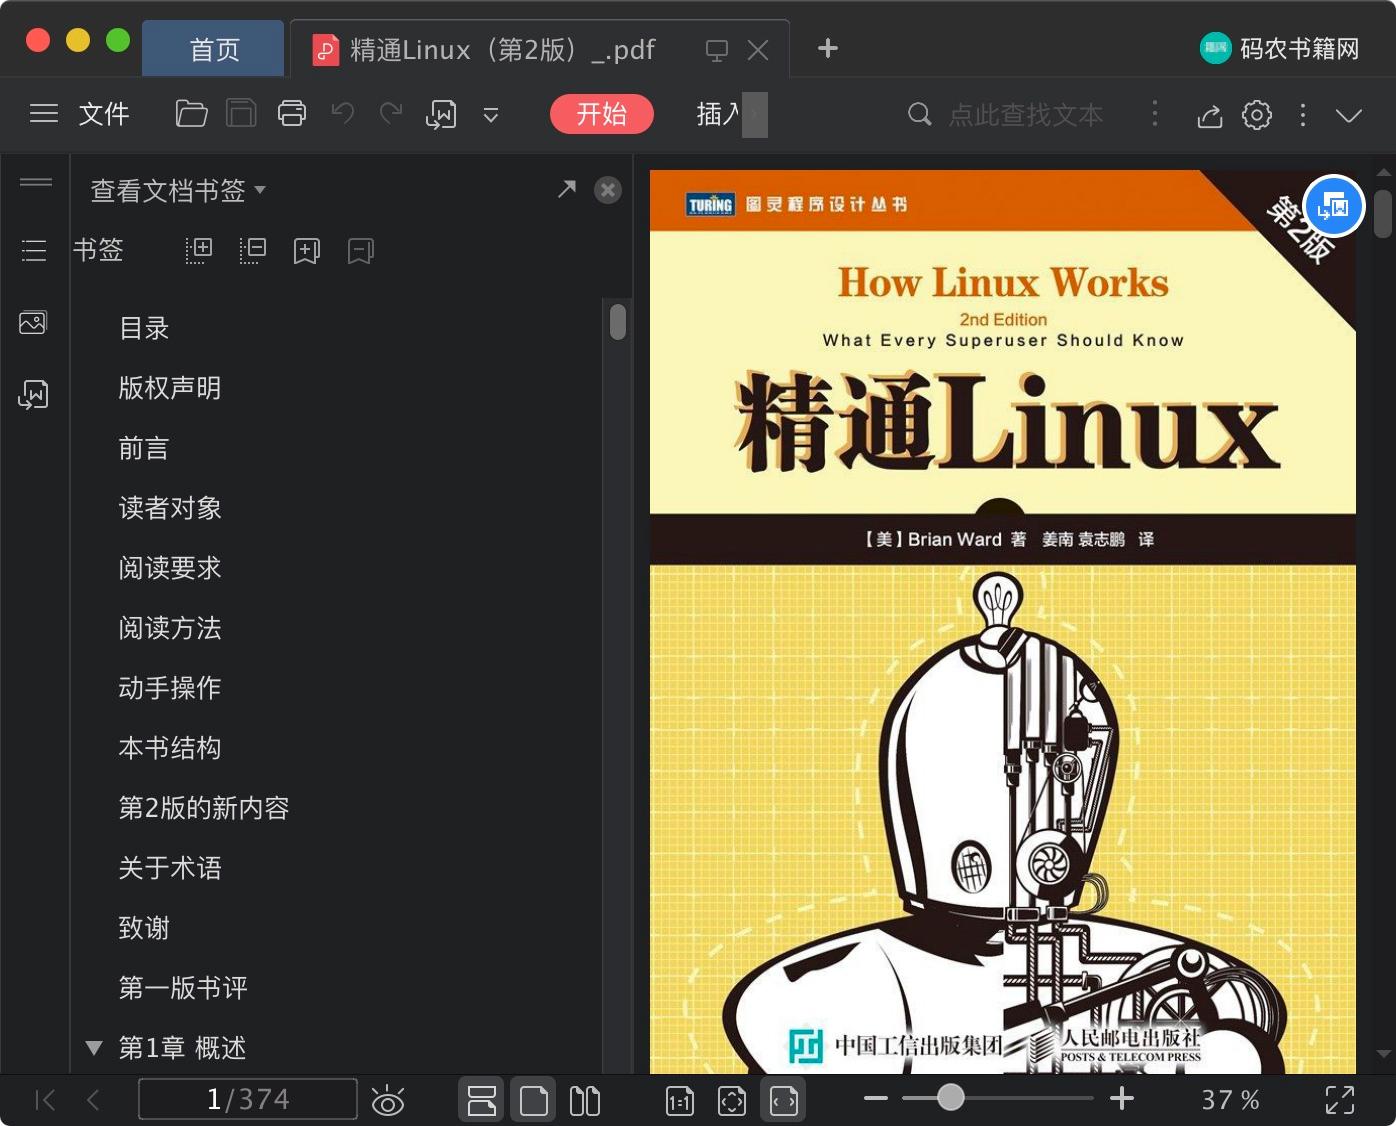Screen dimensions: 1396x1126
Task: Zoom out with minus button
Action: (x=876, y=1098)
